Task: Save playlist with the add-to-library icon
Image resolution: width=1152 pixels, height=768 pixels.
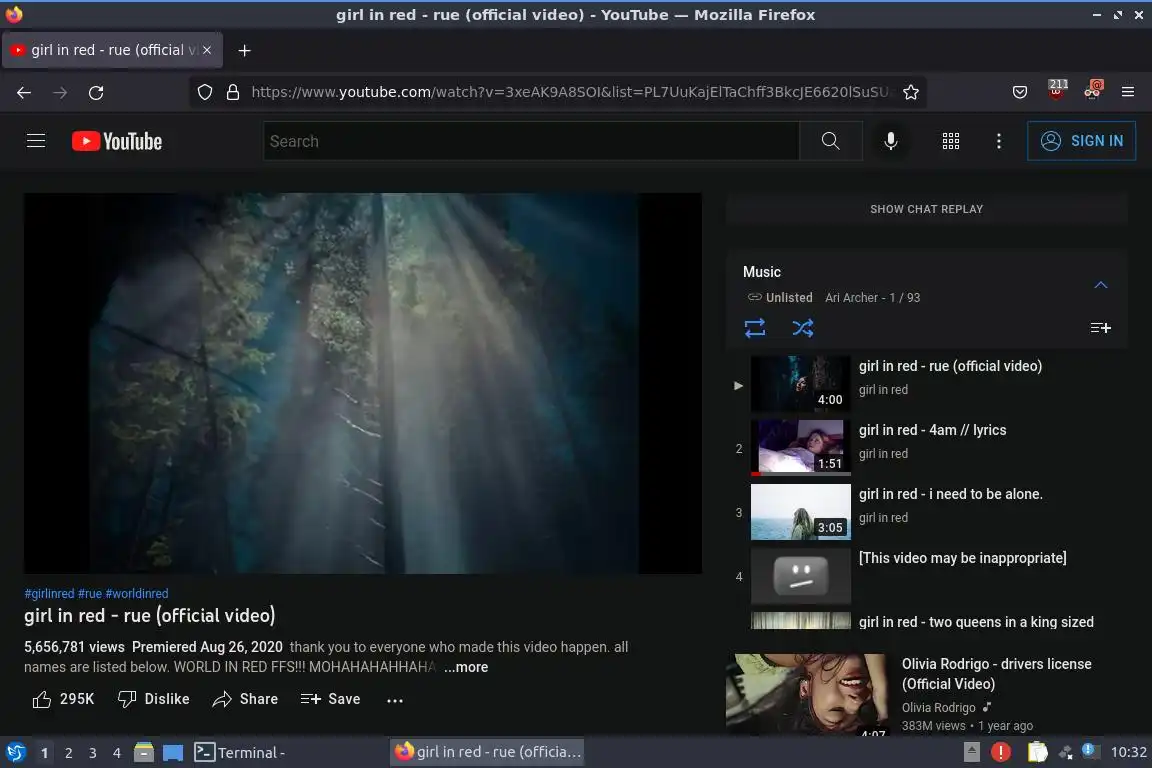Action: click(1101, 328)
